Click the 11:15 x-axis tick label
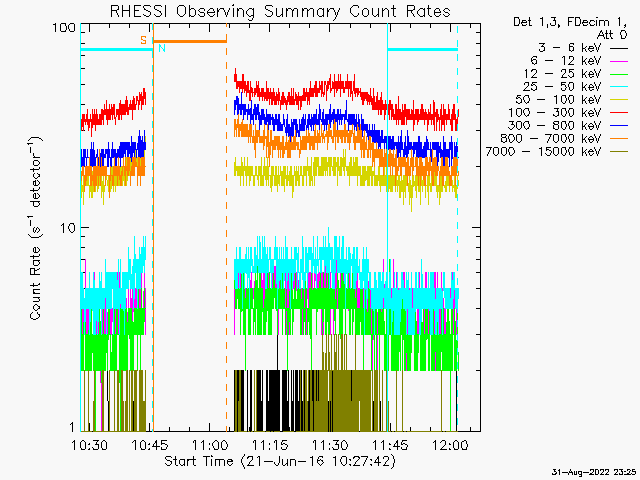Screen dimensions: 640x480 [x=270, y=445]
